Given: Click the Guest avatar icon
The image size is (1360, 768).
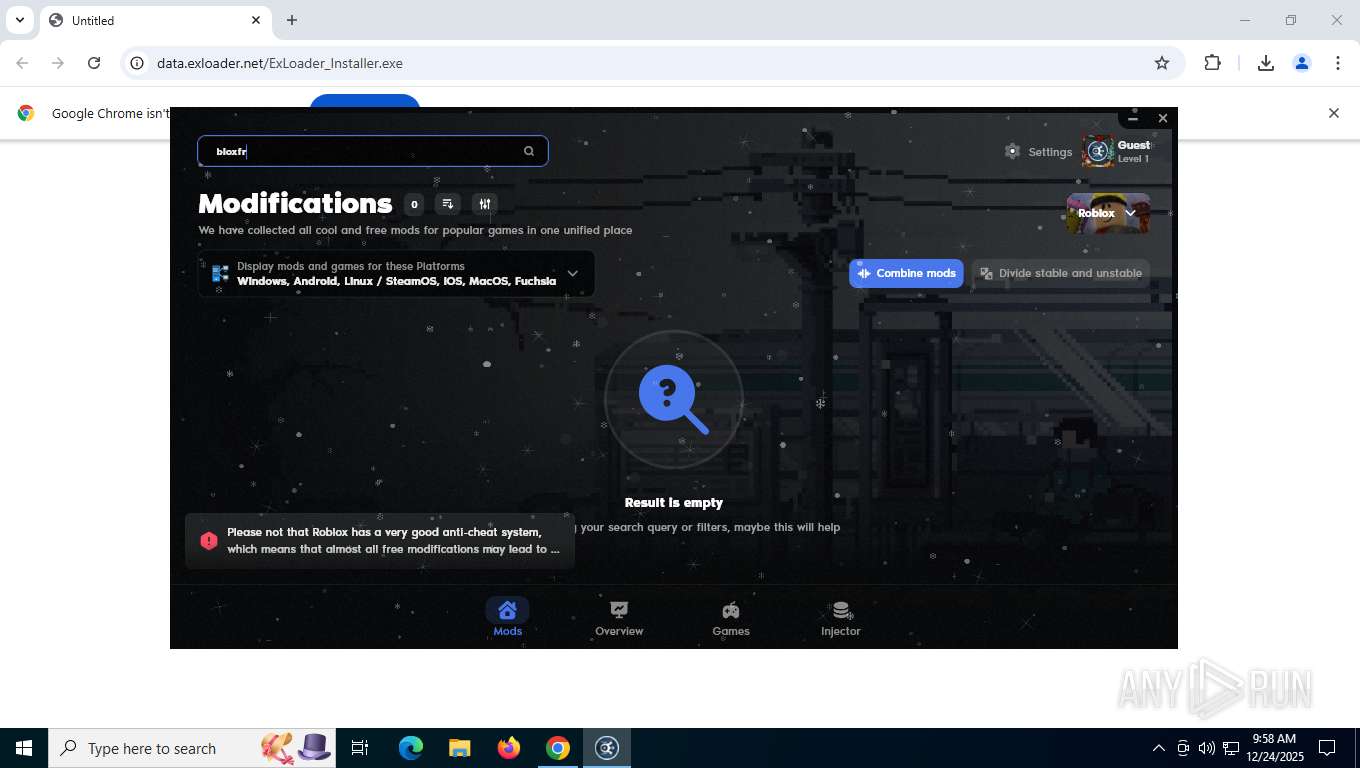Looking at the screenshot, I should 1098,151.
